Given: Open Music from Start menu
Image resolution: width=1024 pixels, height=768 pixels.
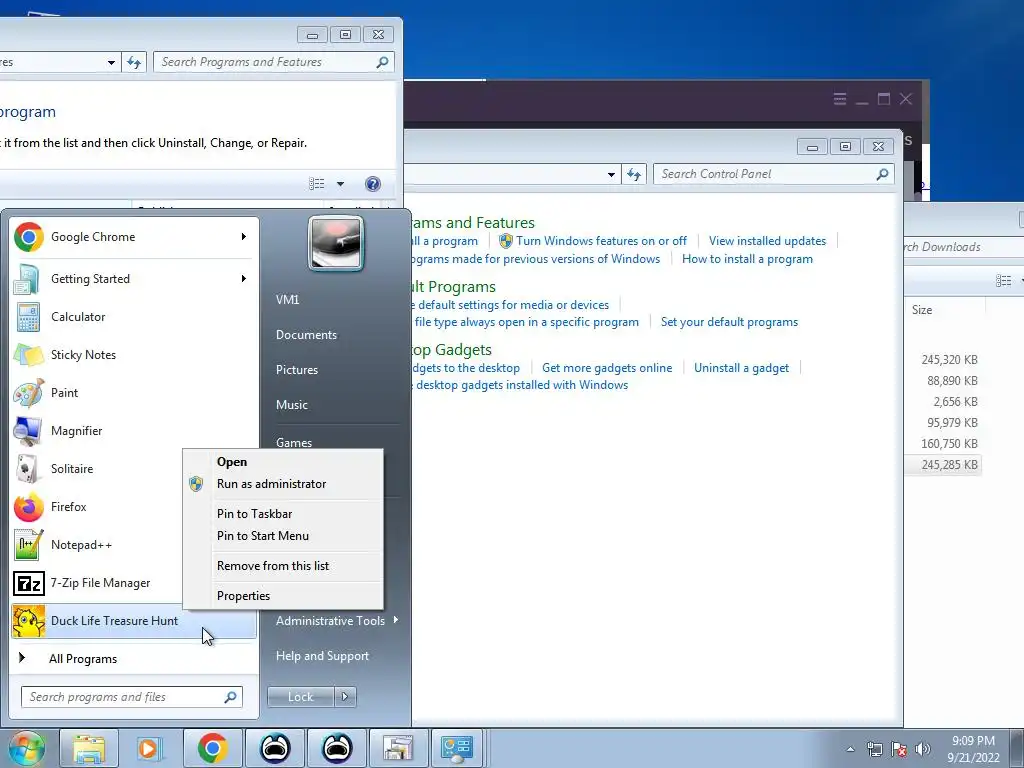Looking at the screenshot, I should [291, 405].
